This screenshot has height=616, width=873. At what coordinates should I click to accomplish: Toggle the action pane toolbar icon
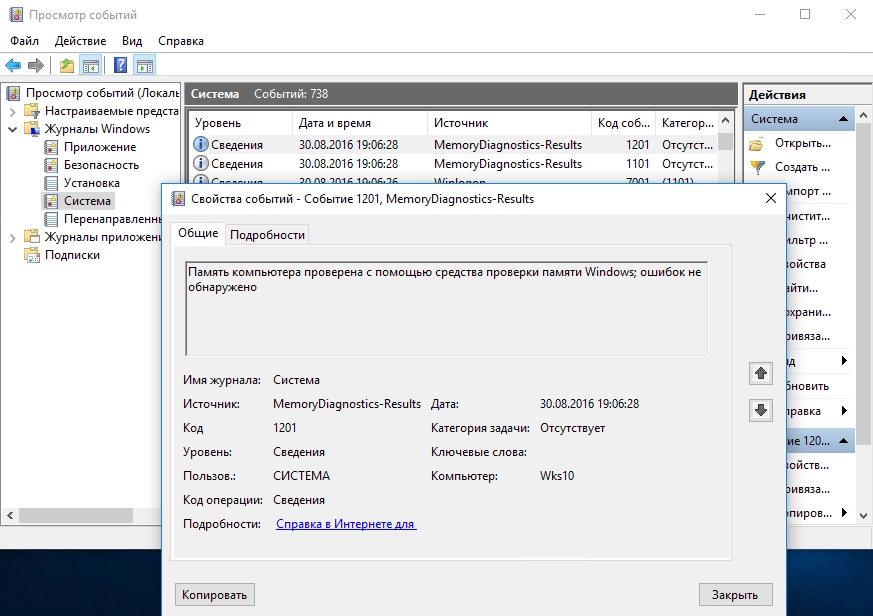pos(144,66)
